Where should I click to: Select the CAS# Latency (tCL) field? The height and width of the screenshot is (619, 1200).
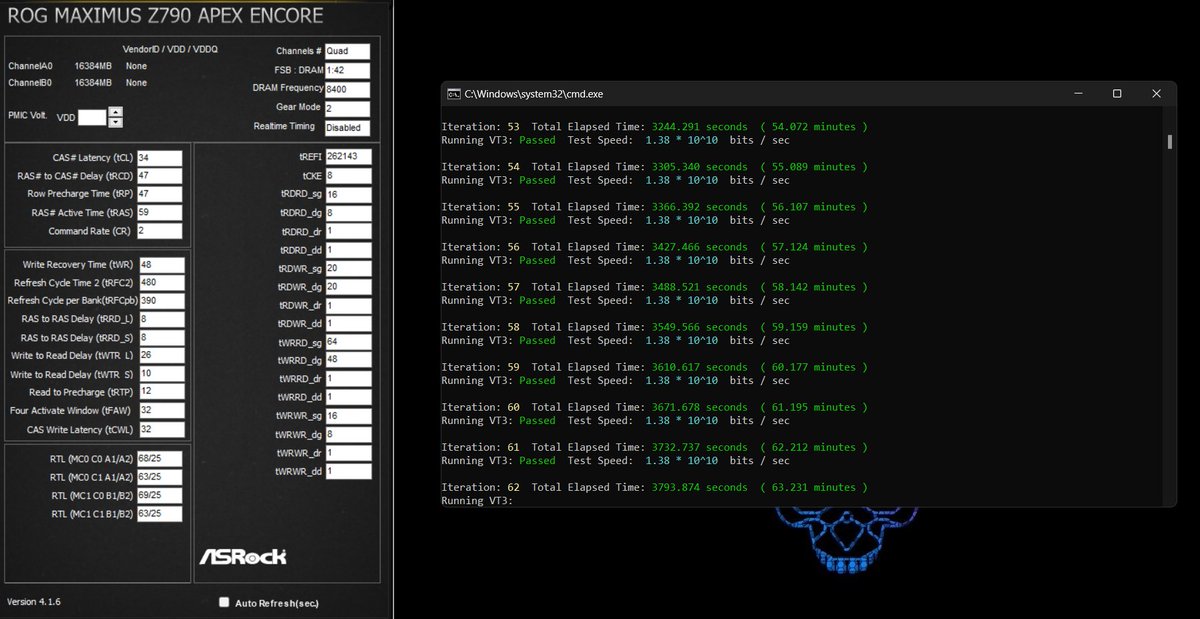click(x=159, y=158)
